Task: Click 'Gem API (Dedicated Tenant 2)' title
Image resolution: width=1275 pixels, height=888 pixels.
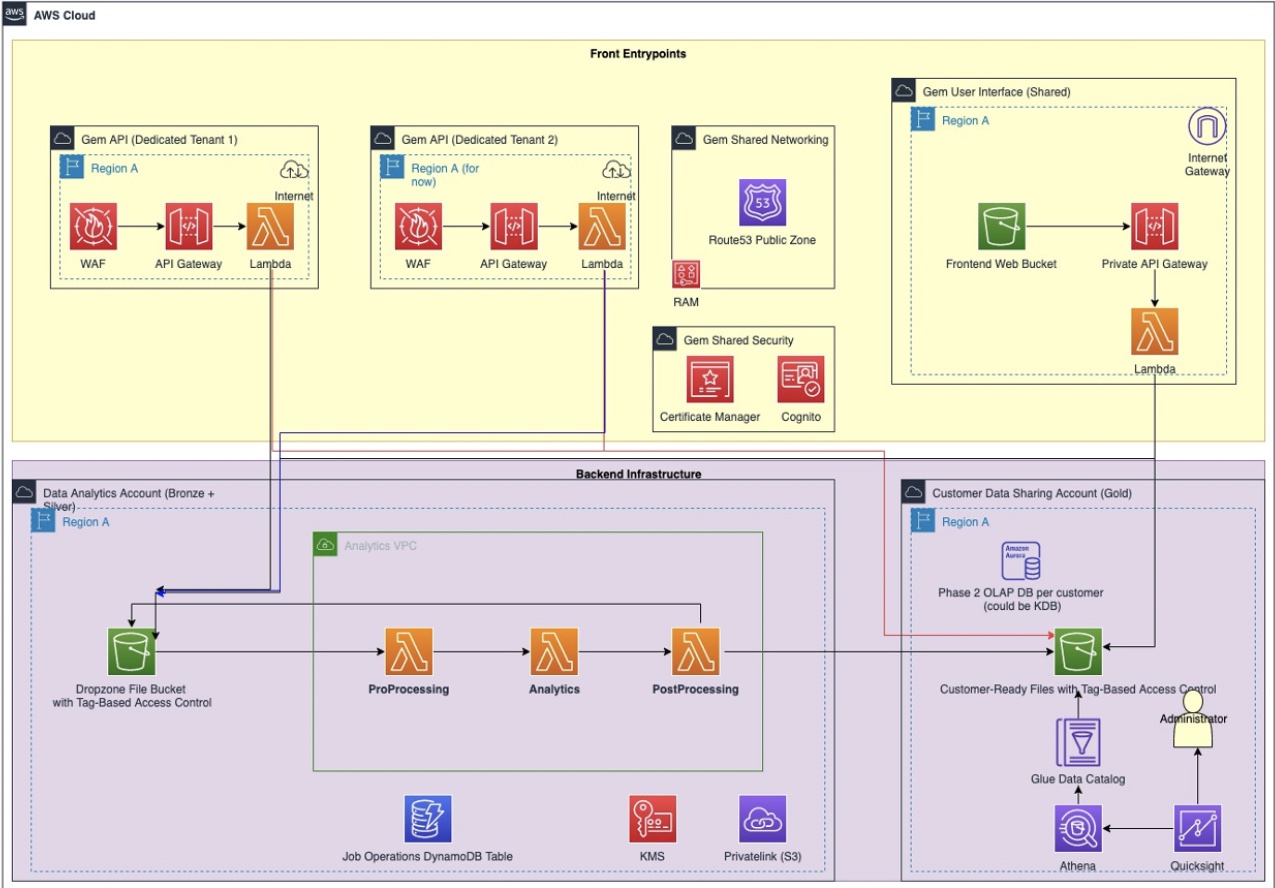Action: coord(479,139)
